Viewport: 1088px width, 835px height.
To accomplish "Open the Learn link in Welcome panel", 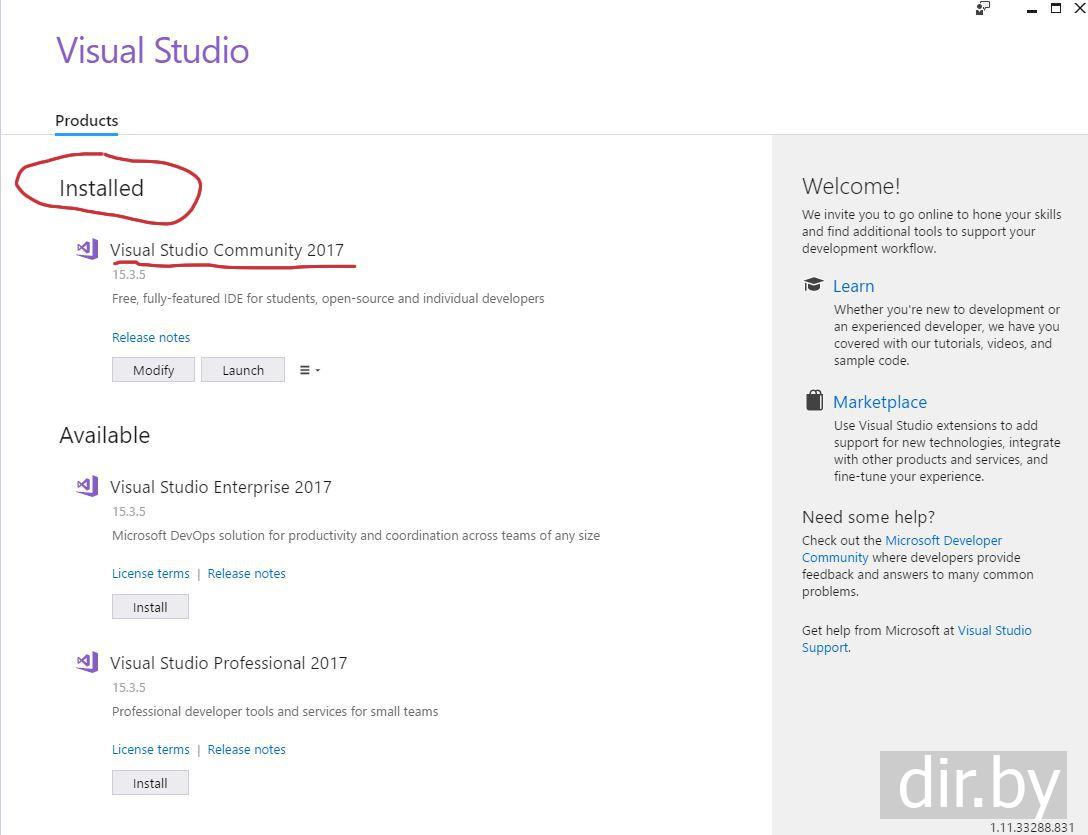I will (853, 286).
